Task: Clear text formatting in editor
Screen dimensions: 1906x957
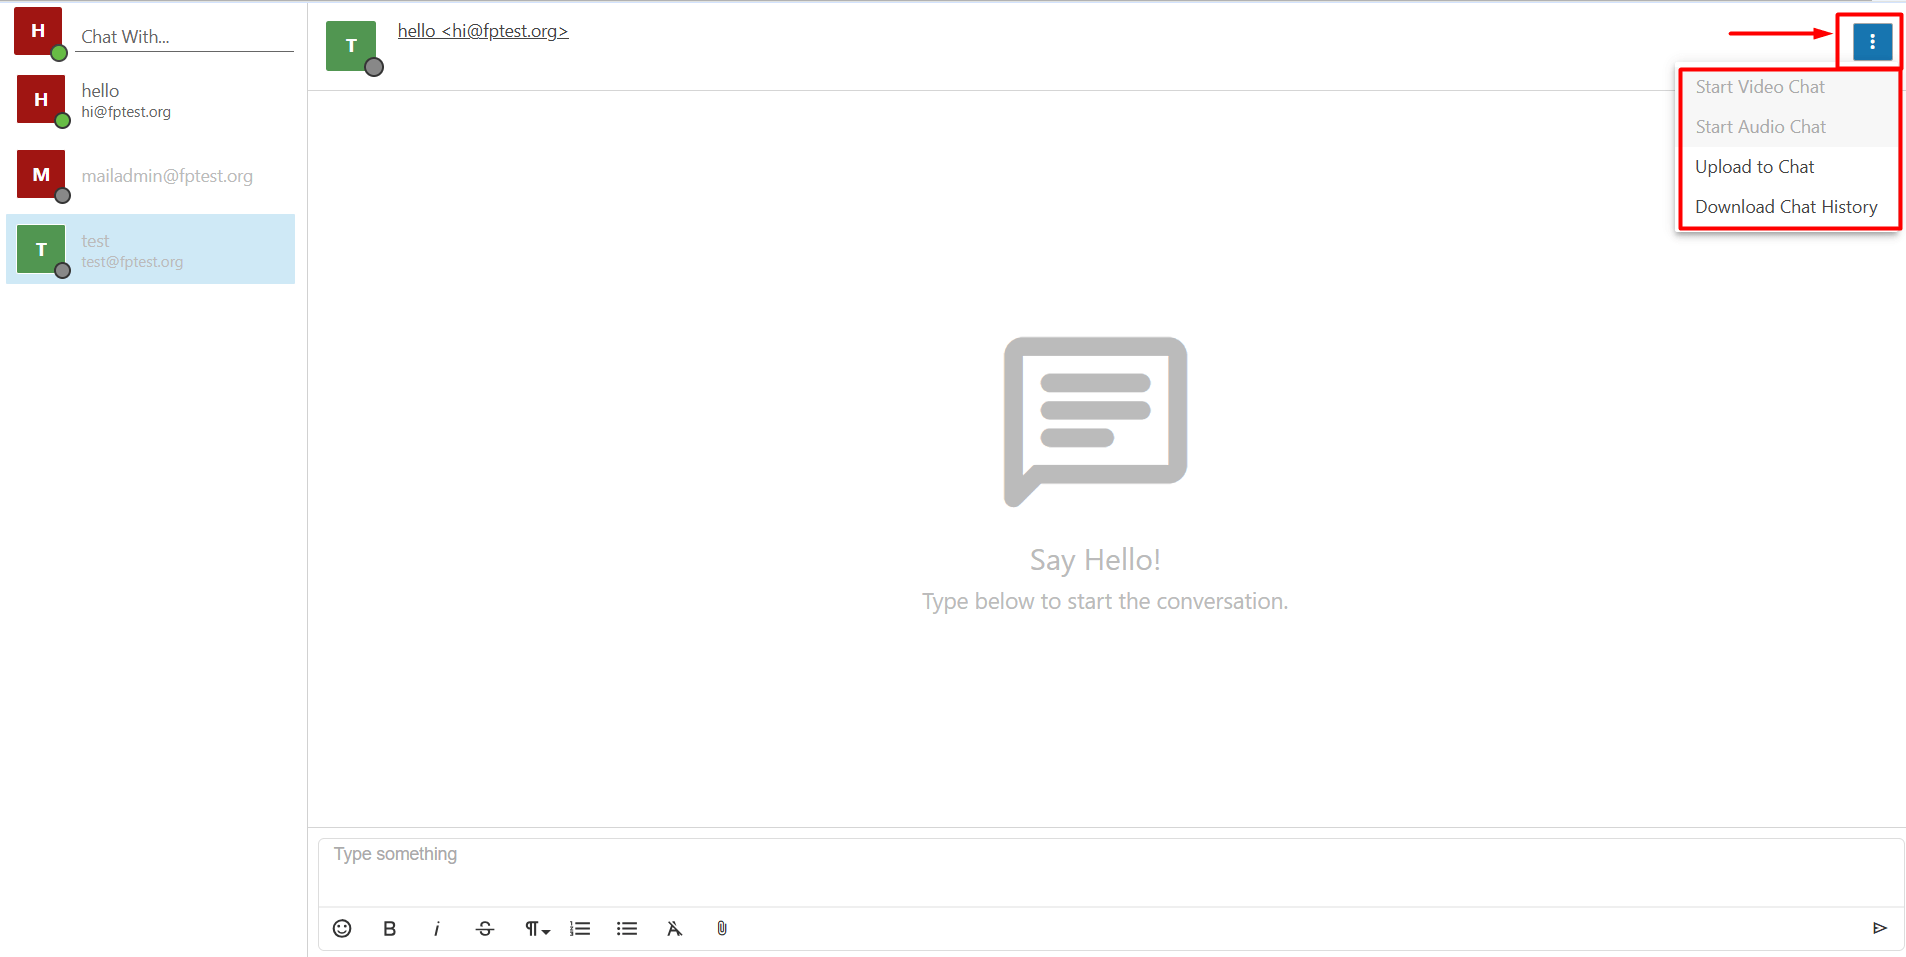Action: tap(674, 928)
